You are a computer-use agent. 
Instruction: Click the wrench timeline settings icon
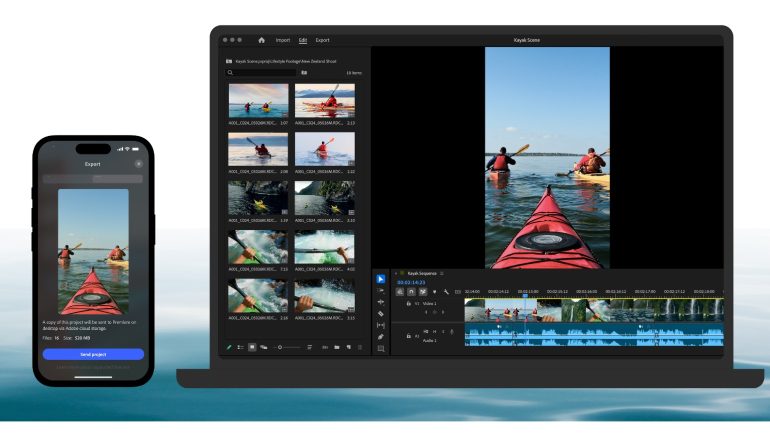point(447,291)
